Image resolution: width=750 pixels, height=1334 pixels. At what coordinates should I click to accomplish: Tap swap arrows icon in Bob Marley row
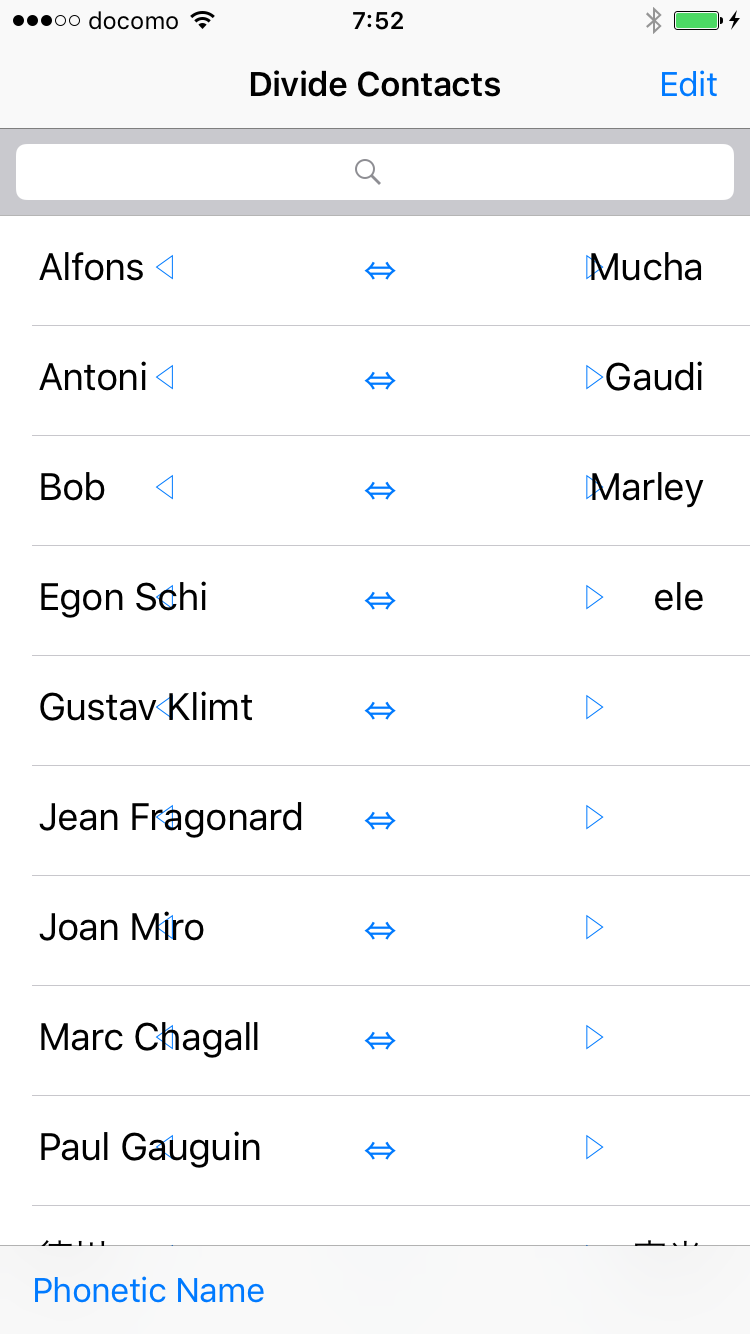click(380, 489)
